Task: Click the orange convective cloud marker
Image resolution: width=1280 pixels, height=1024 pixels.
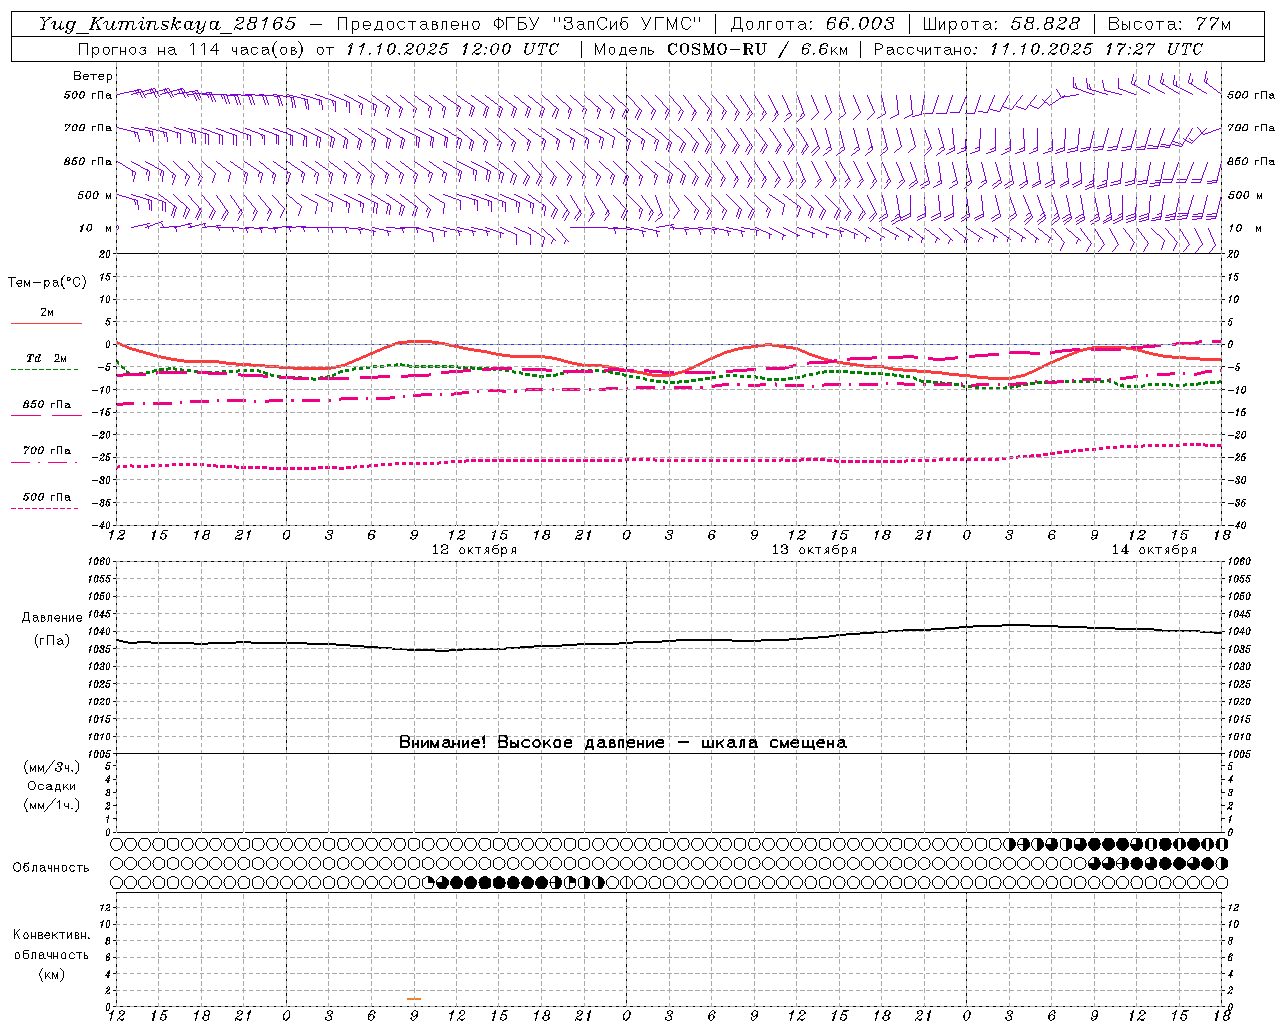Action: pos(414,999)
